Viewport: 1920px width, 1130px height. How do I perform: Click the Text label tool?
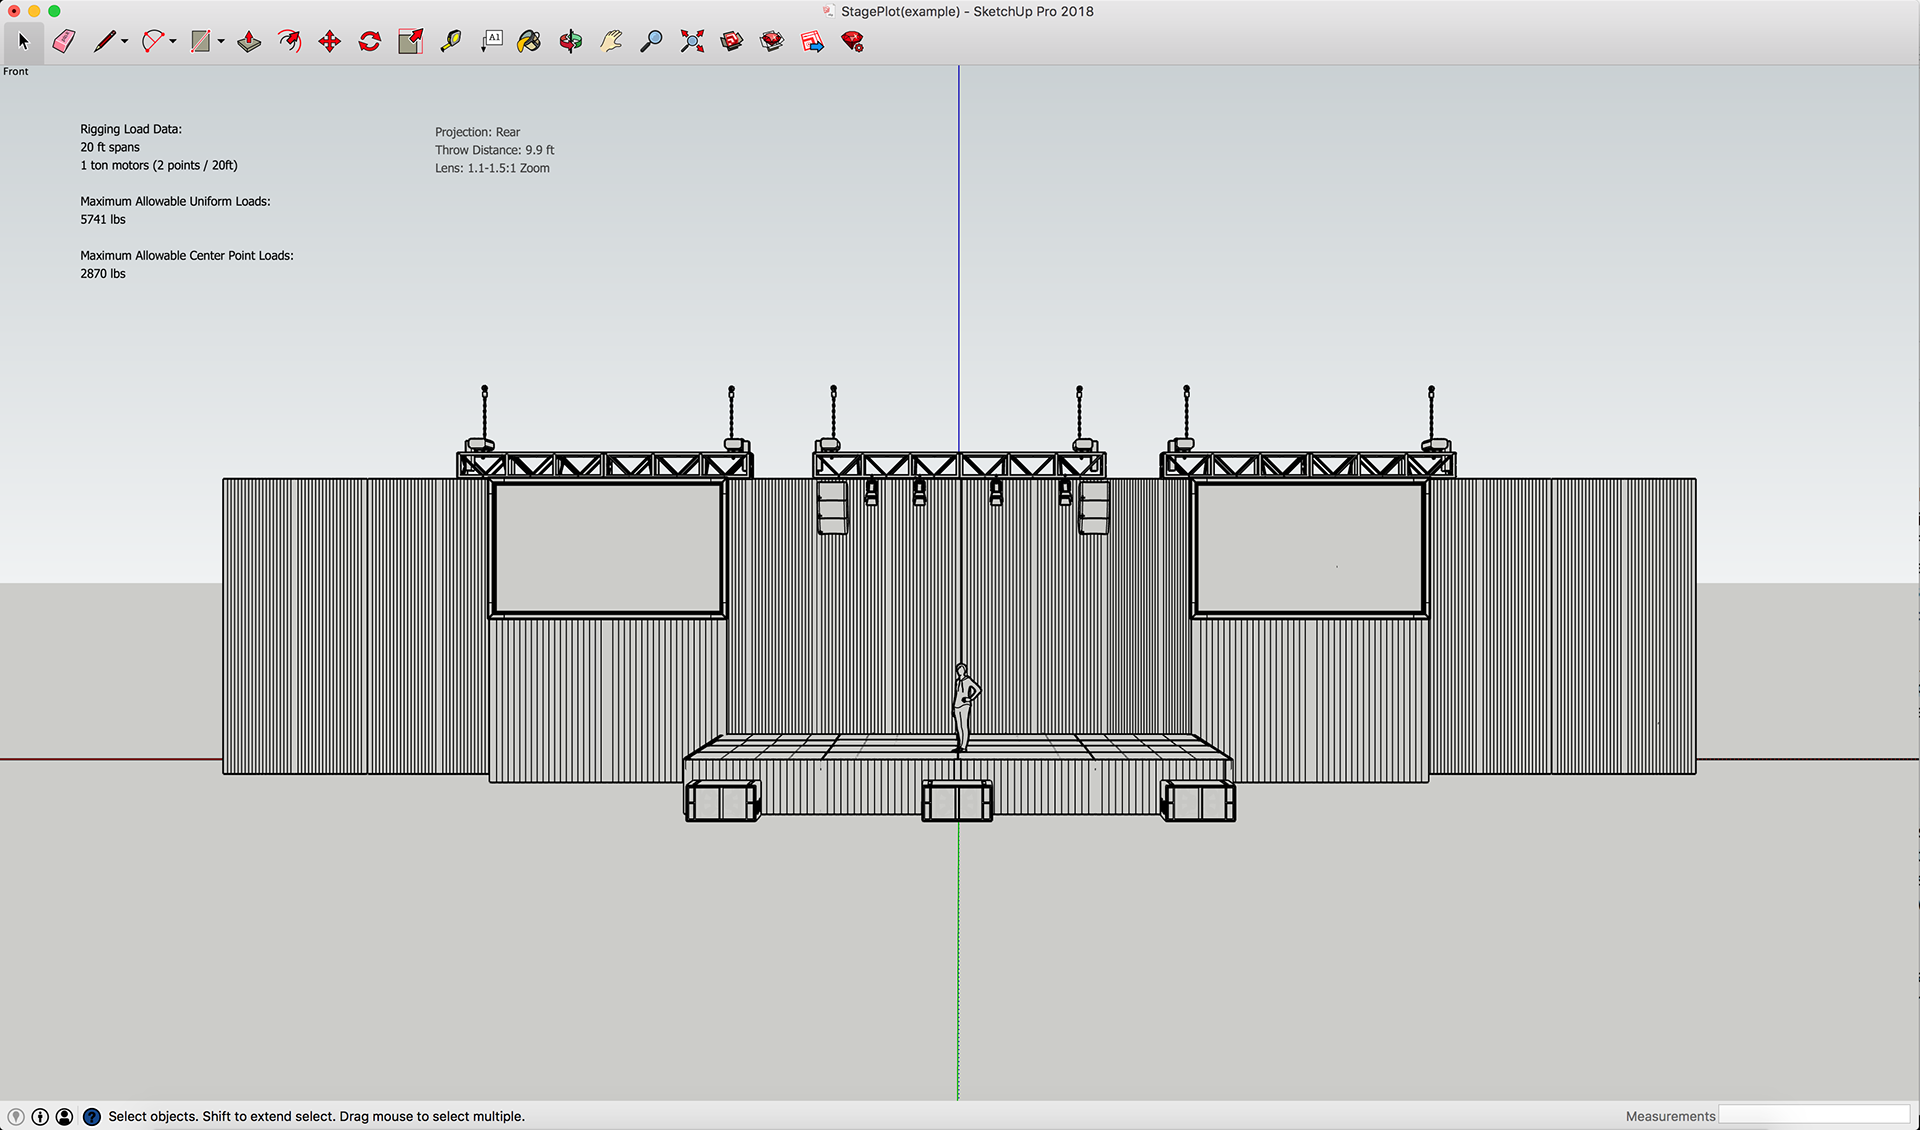click(492, 41)
